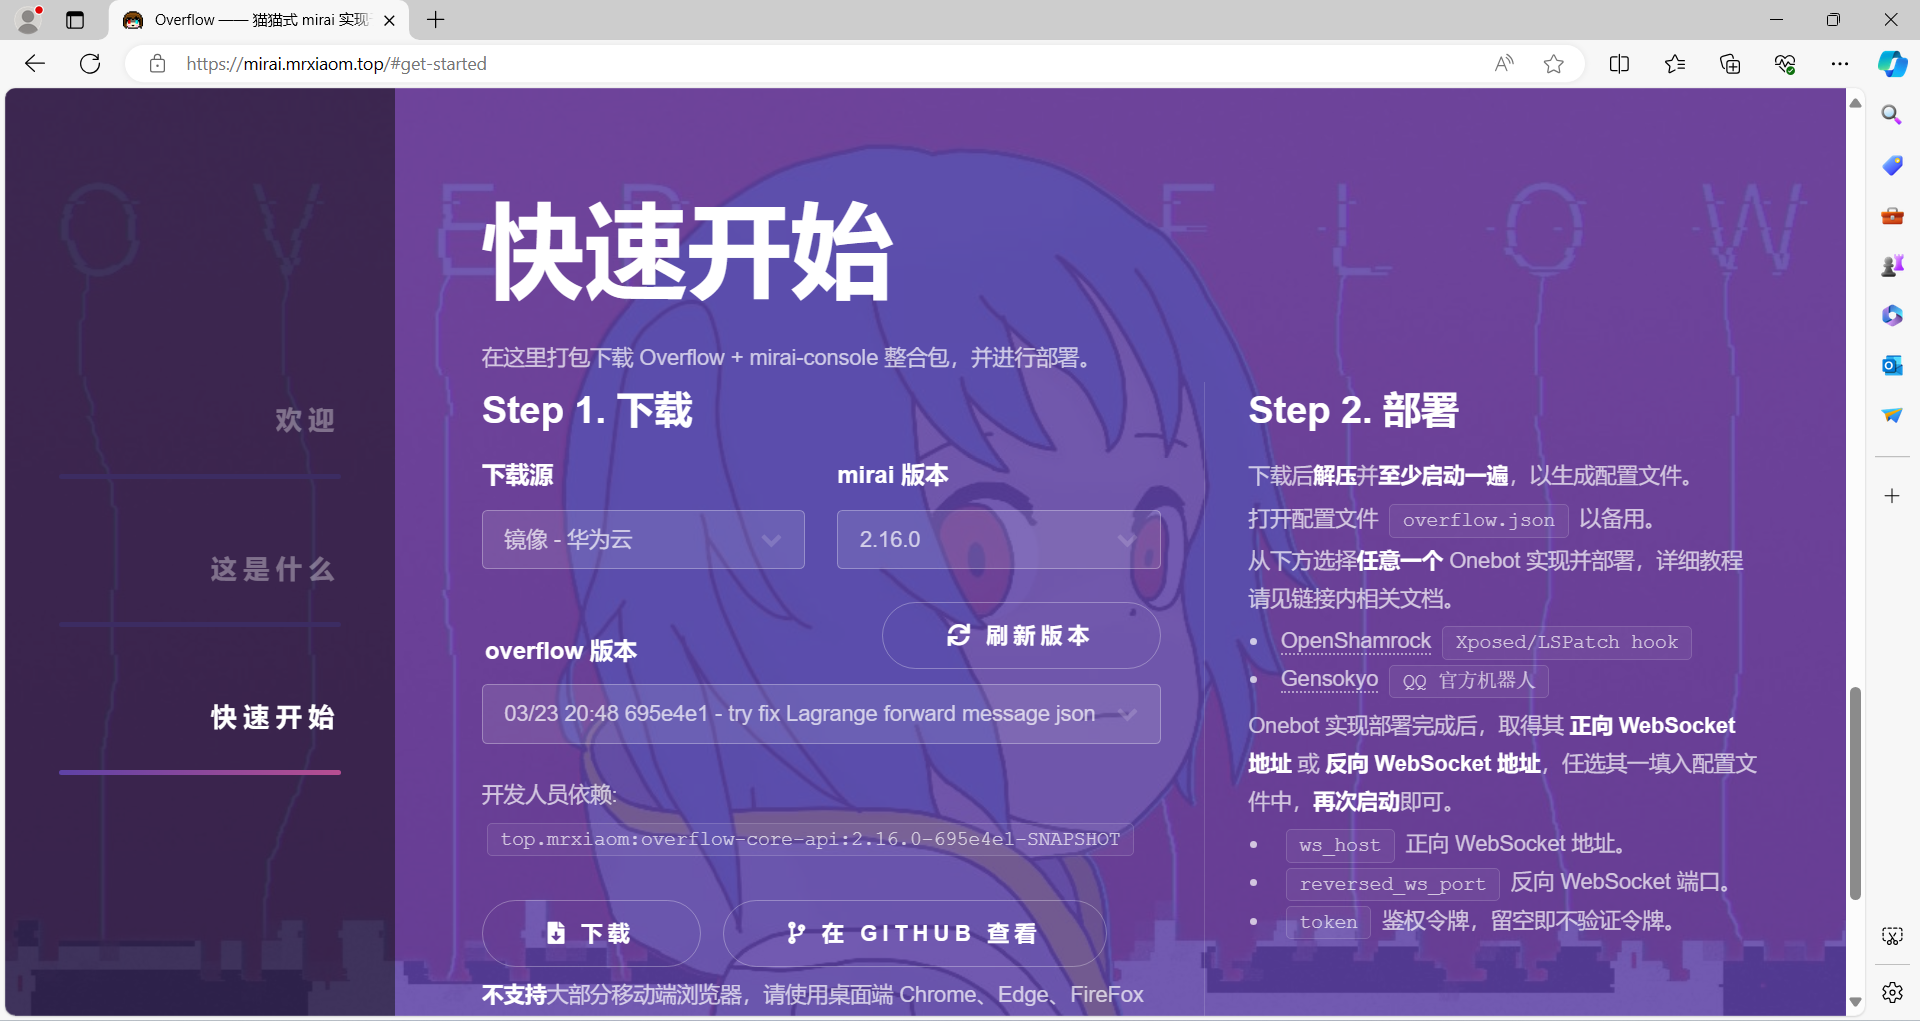This screenshot has width=1920, height=1021.
Task: Open the OpenShamrock documentation link
Action: (x=1356, y=641)
